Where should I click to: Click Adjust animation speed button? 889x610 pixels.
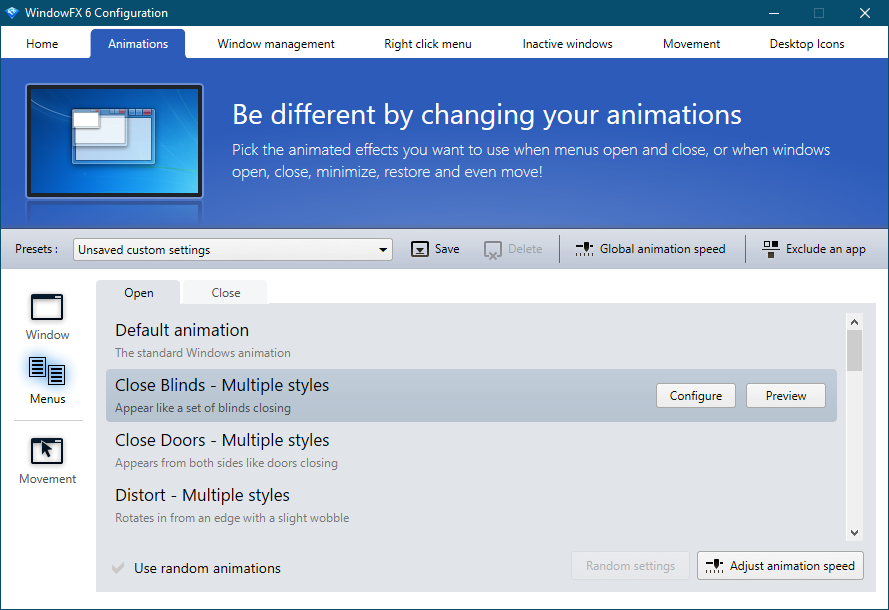780,566
